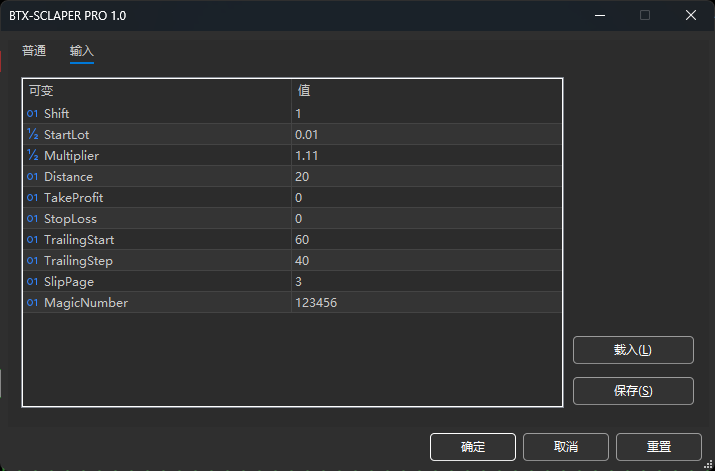
Task: Edit the StartLot value 0.01
Action: tap(425, 134)
